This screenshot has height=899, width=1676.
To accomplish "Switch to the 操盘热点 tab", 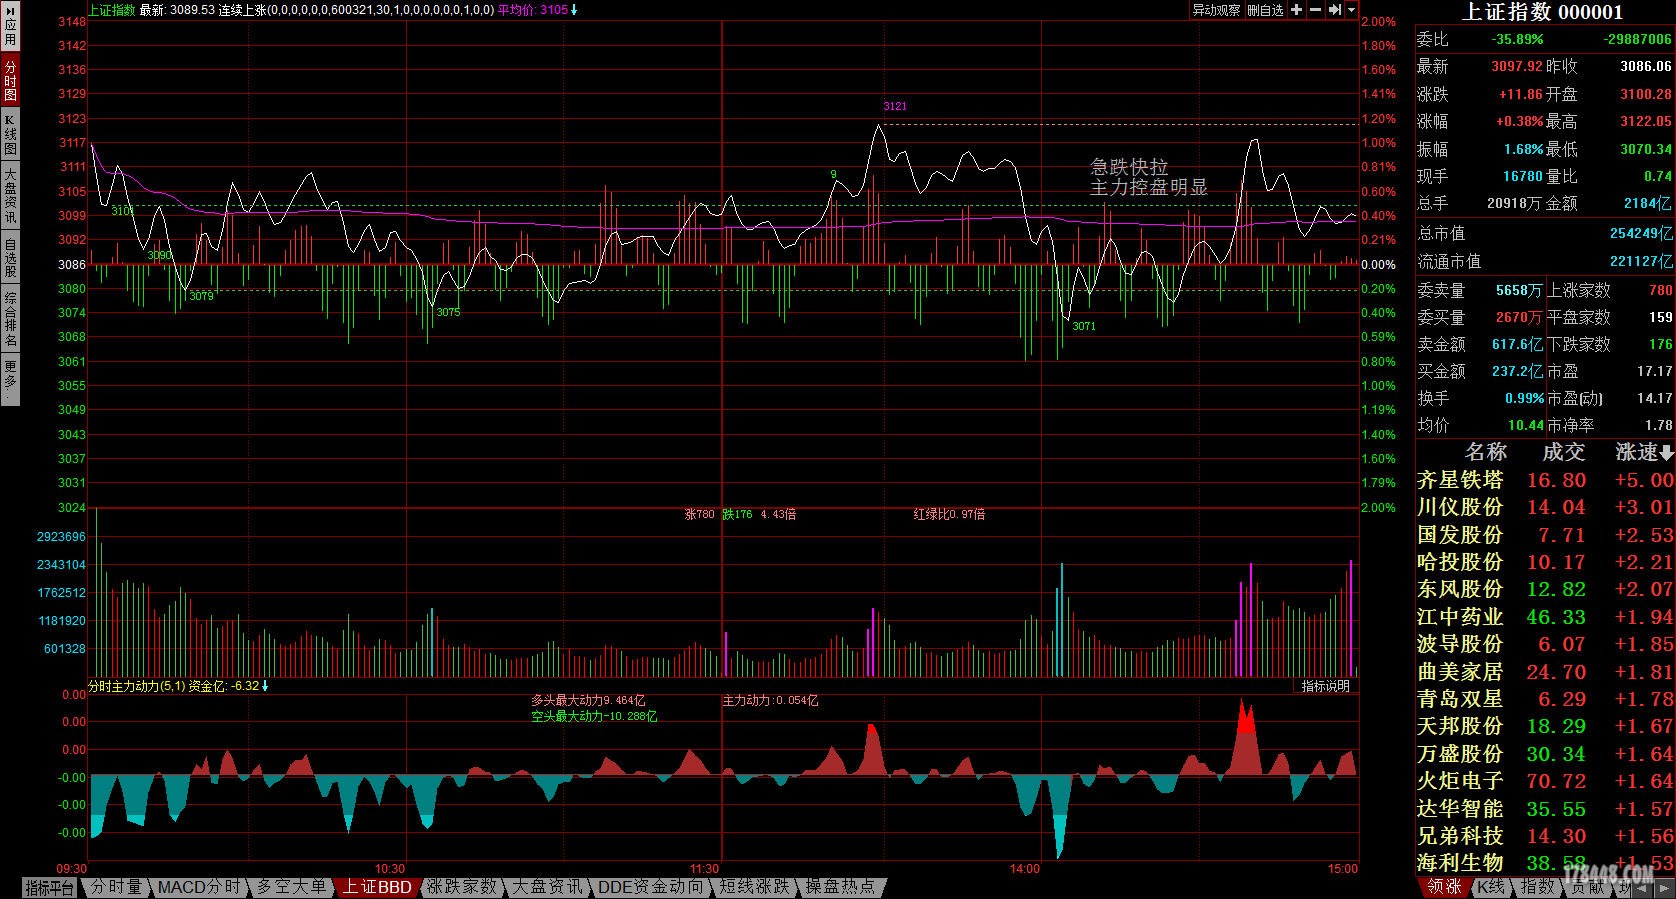I will tap(840, 887).
